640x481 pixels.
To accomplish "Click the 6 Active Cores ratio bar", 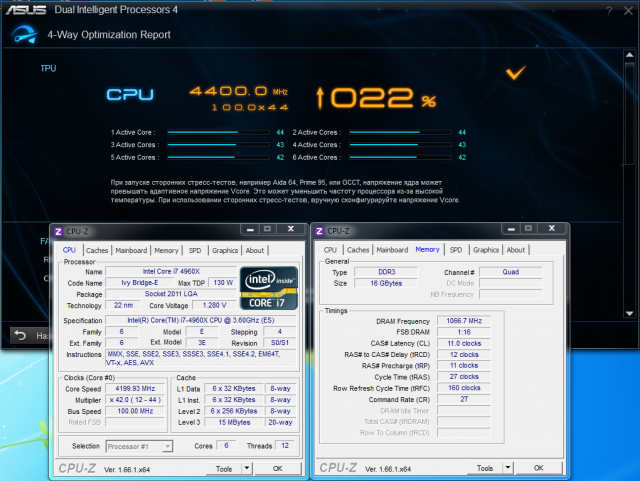I will click(x=400, y=157).
